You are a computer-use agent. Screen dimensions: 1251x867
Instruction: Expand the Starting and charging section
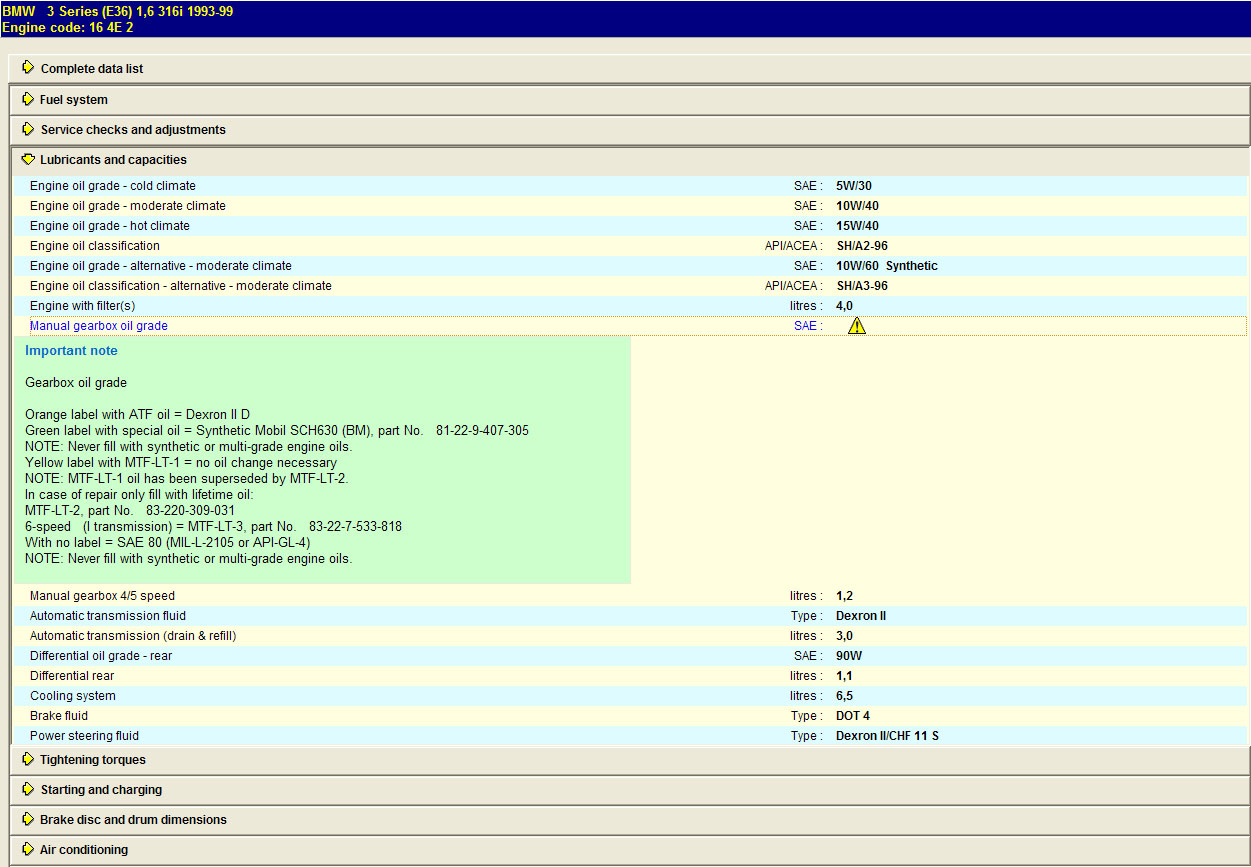coord(100,790)
